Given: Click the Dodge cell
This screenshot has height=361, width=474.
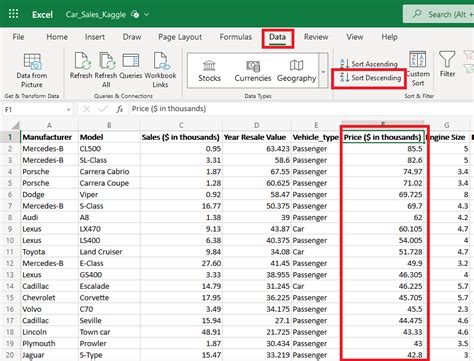Looking at the screenshot, I should tap(49, 194).
